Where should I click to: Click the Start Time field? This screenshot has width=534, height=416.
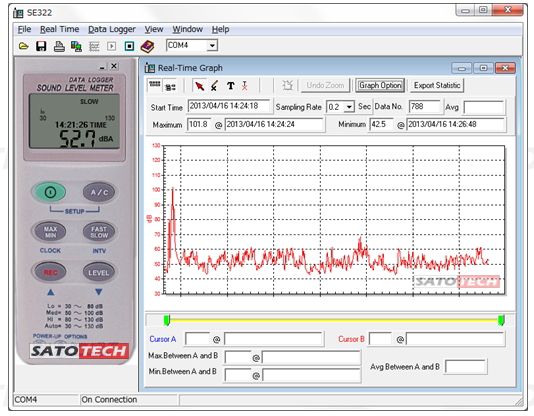click(229, 106)
